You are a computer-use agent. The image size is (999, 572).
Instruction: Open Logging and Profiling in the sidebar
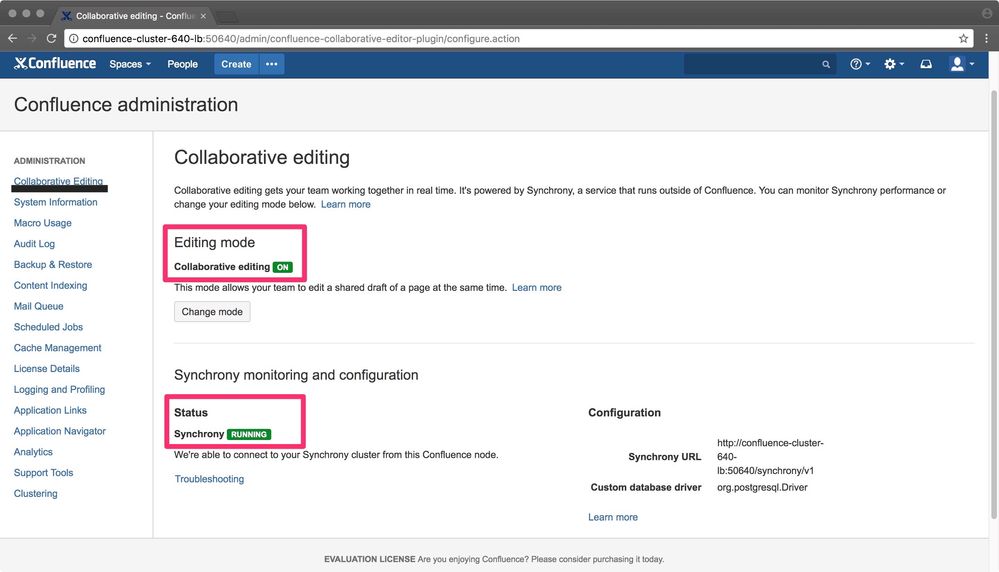pyautogui.click(x=59, y=389)
